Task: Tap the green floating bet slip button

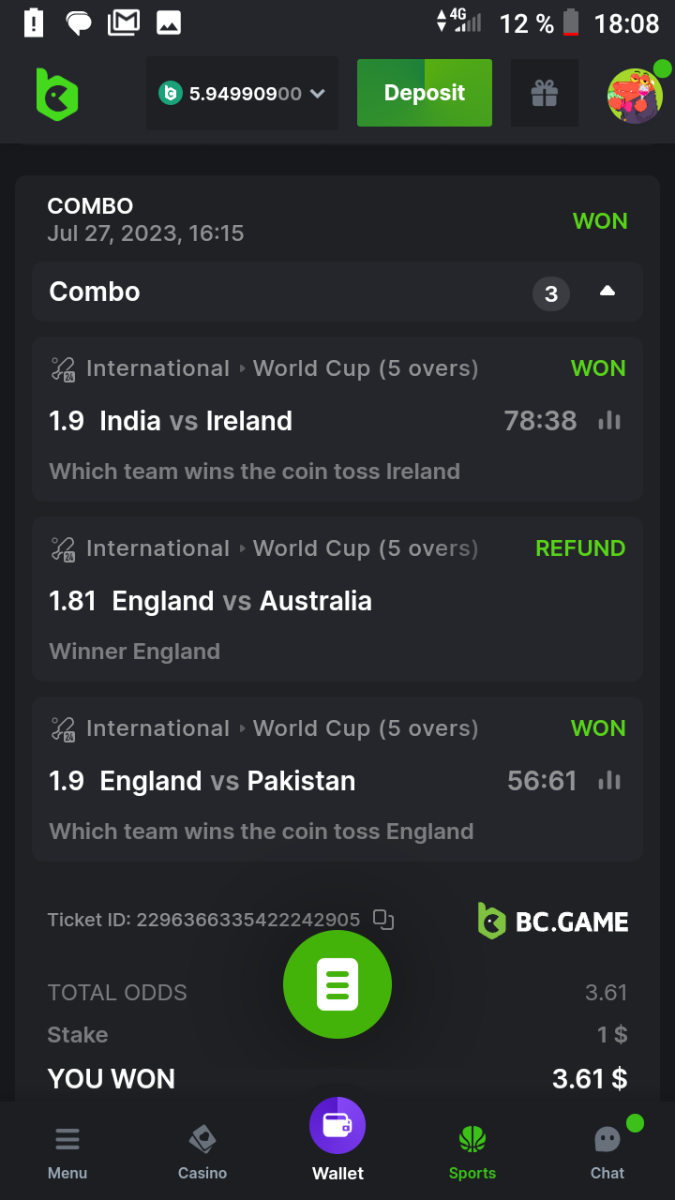Action: click(337, 985)
